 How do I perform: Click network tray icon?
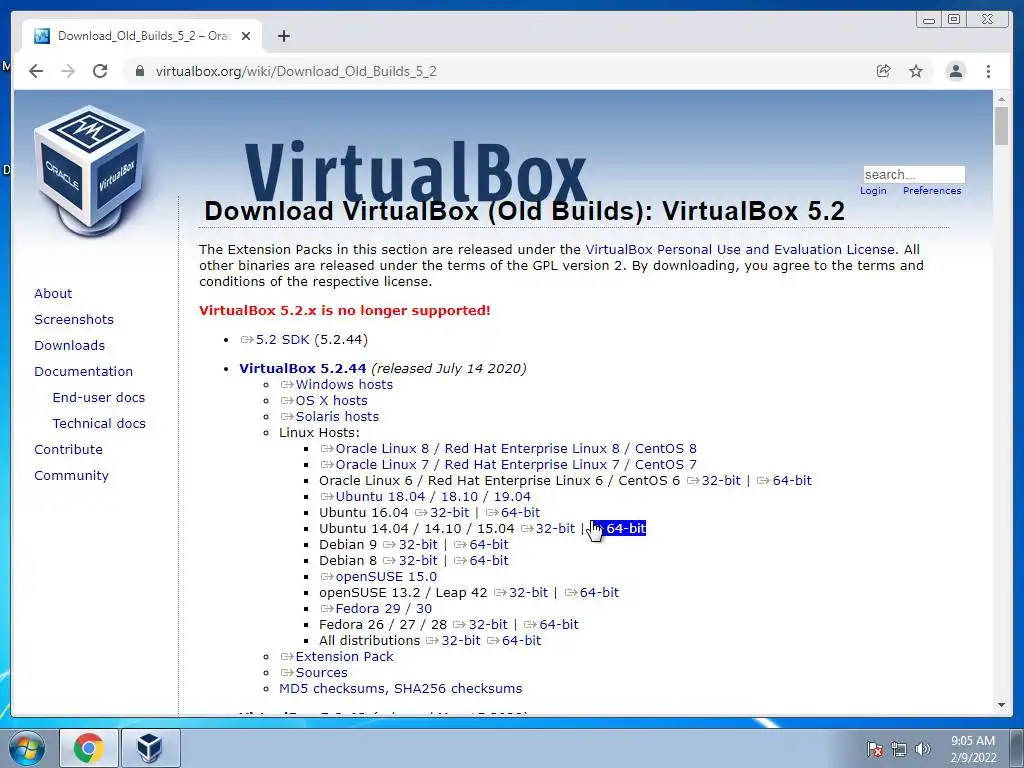click(899, 749)
